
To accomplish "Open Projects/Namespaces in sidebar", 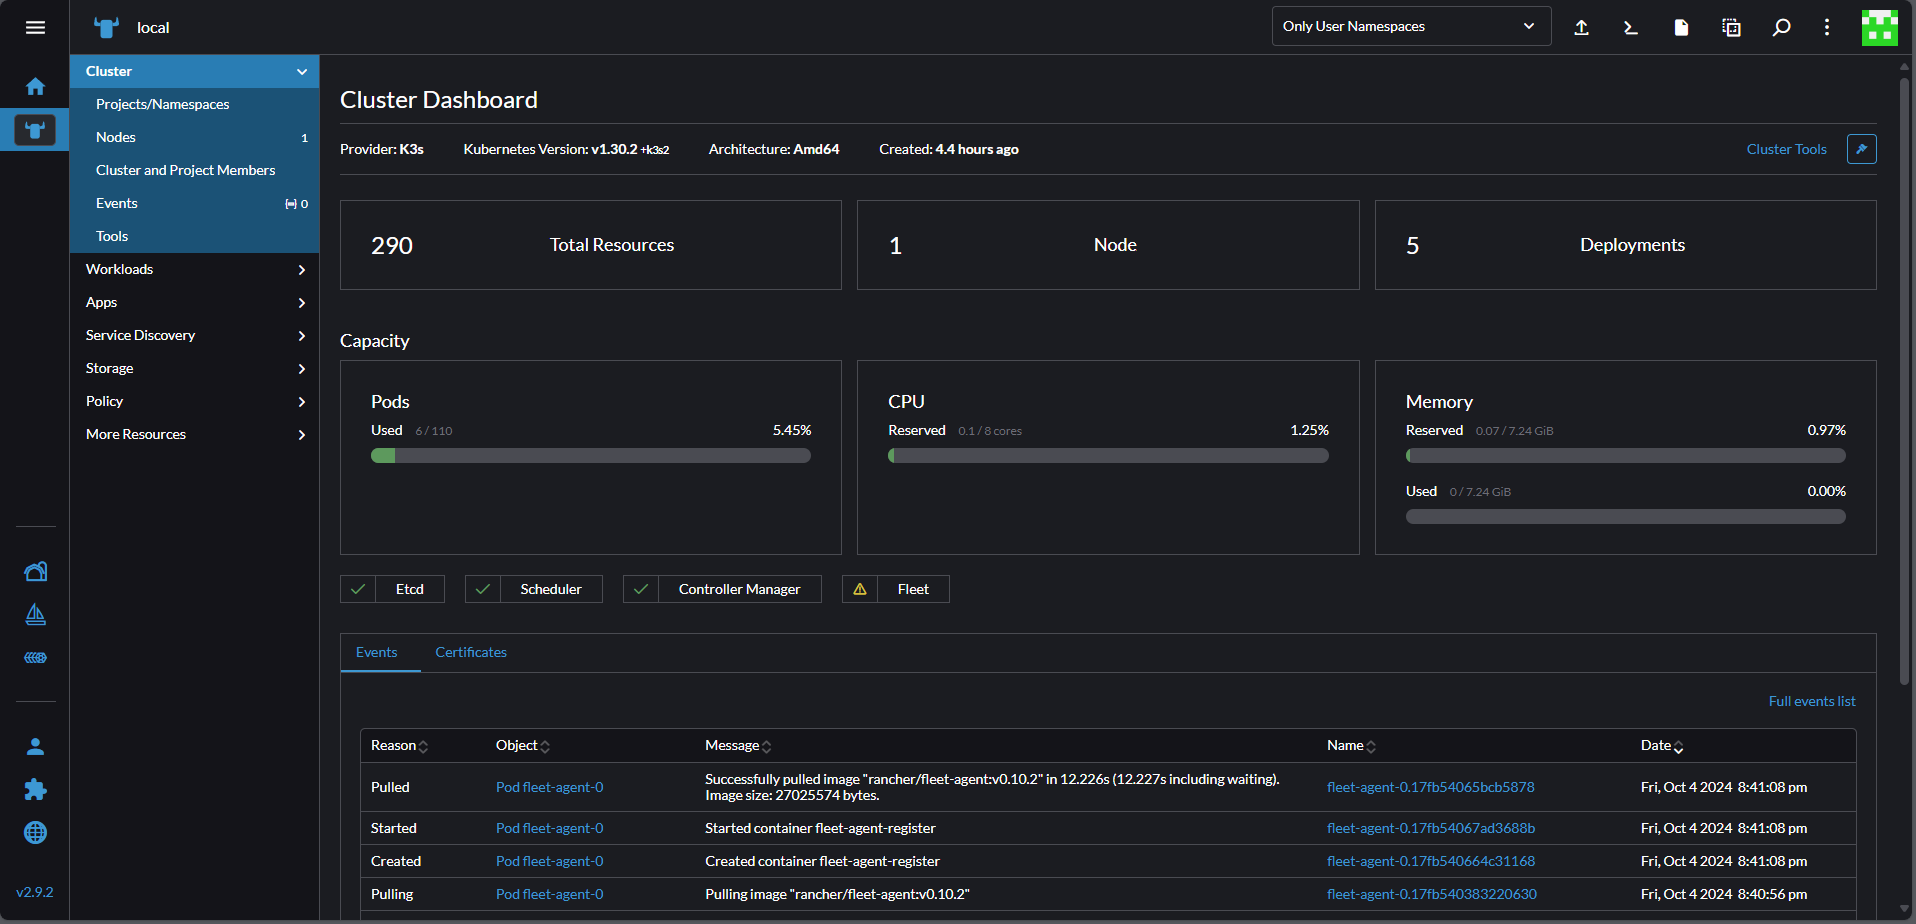I will coord(194,104).
